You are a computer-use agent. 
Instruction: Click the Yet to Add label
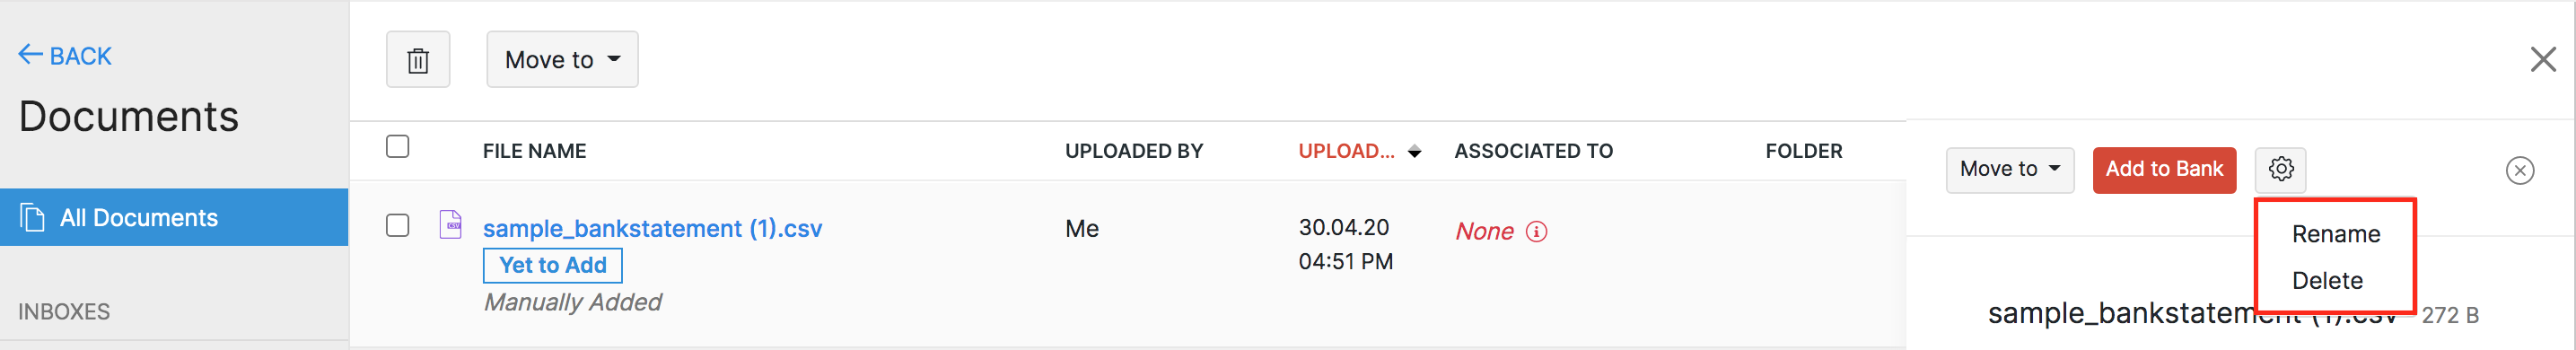pyautogui.click(x=552, y=266)
